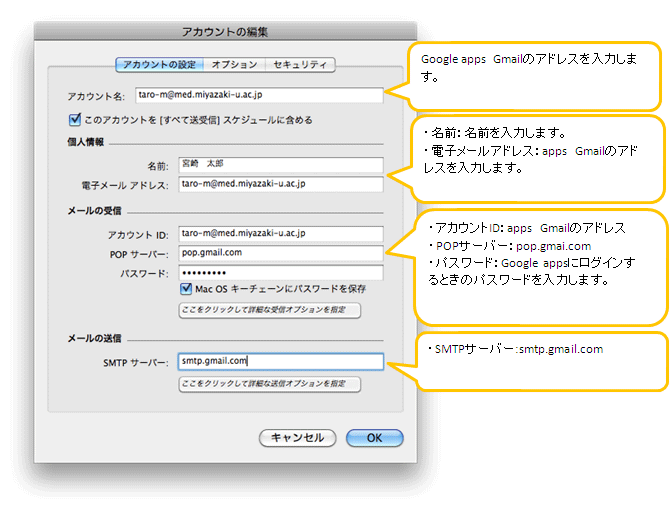Open the detailed 受信オプション settings button

coord(269,311)
